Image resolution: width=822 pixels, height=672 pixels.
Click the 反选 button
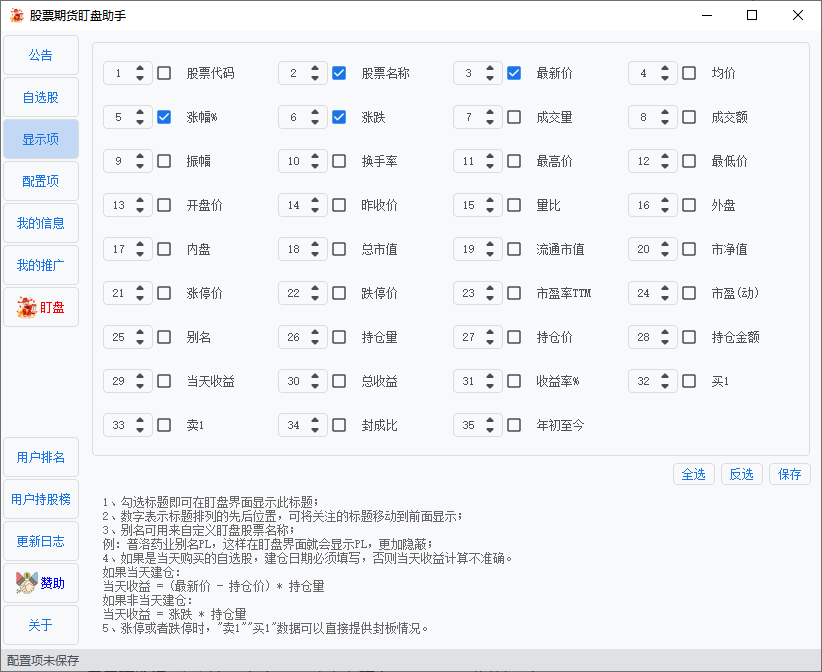pos(741,474)
